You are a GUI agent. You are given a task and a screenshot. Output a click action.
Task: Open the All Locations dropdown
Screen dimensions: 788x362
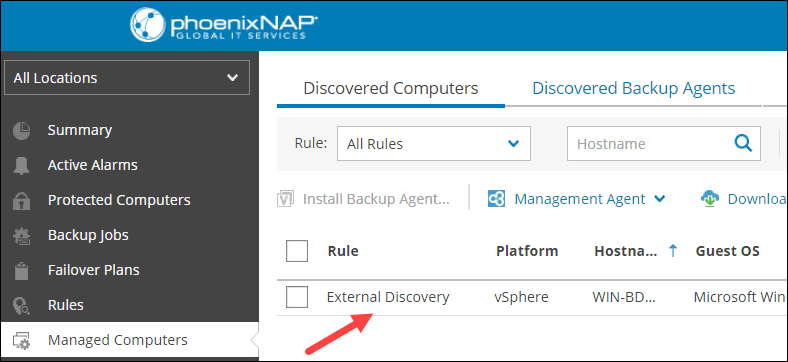click(x=127, y=77)
